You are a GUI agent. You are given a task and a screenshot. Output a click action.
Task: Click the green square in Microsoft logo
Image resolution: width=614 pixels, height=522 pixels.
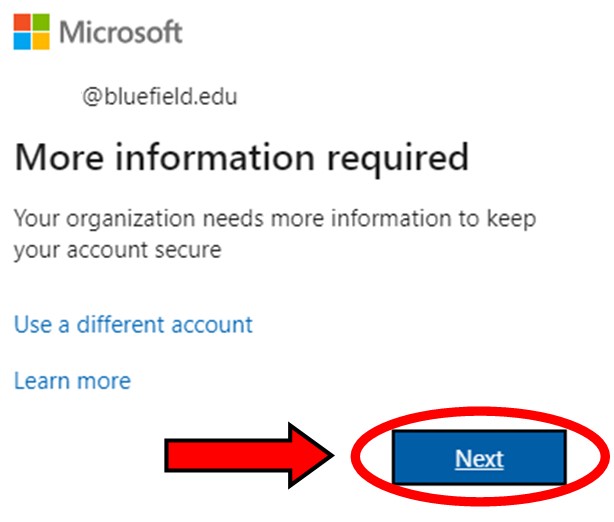click(x=41, y=22)
